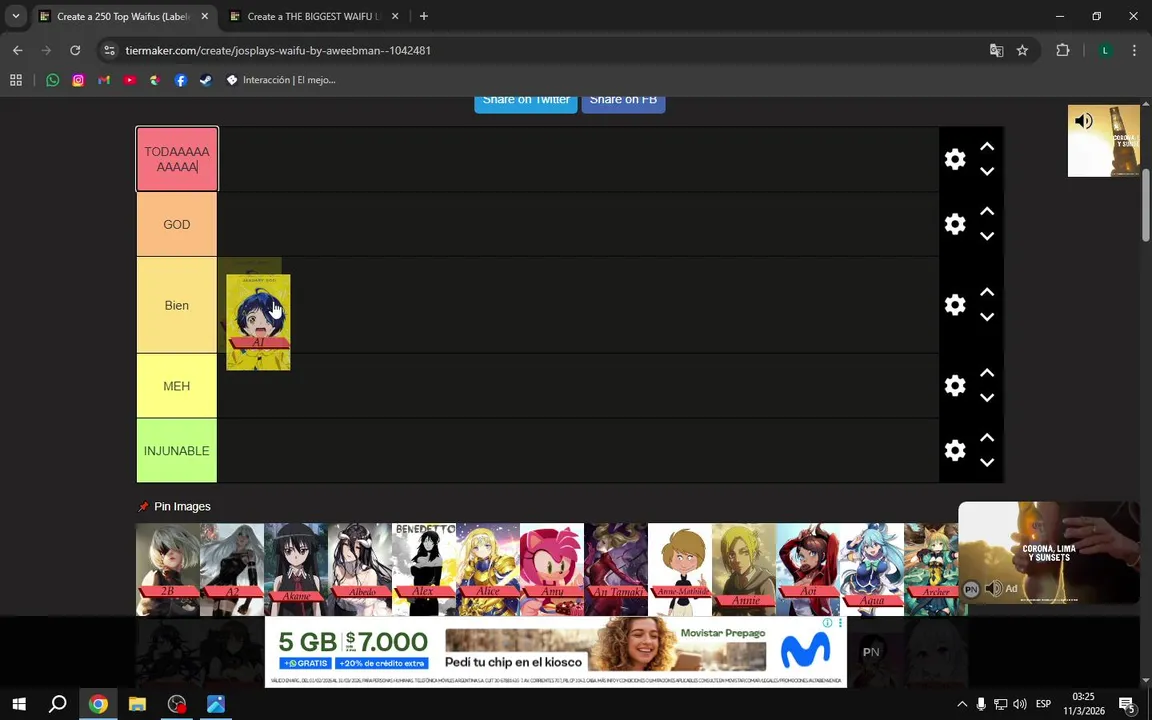Close the 250 Top Waifus tab
The image size is (1152, 720).
(x=205, y=16)
